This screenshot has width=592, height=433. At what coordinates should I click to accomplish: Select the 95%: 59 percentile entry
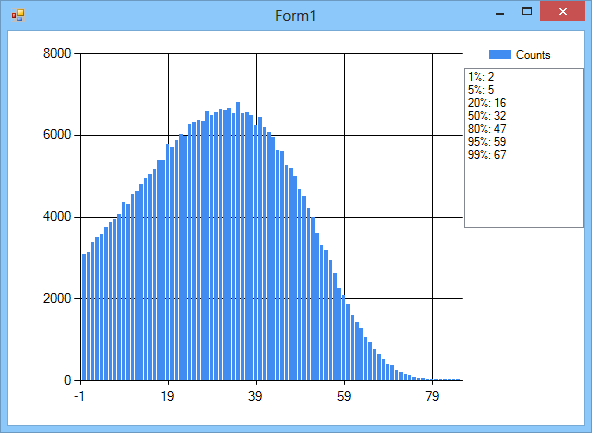pyautogui.click(x=487, y=142)
